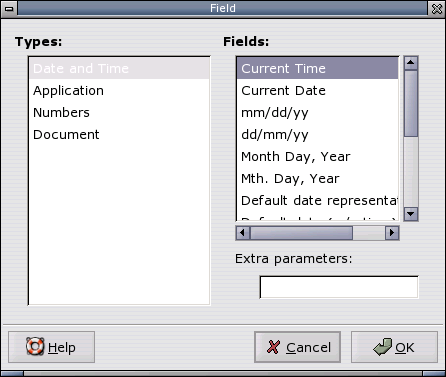
Task: Click the Help button with lifebuoy icon
Action: [51, 347]
